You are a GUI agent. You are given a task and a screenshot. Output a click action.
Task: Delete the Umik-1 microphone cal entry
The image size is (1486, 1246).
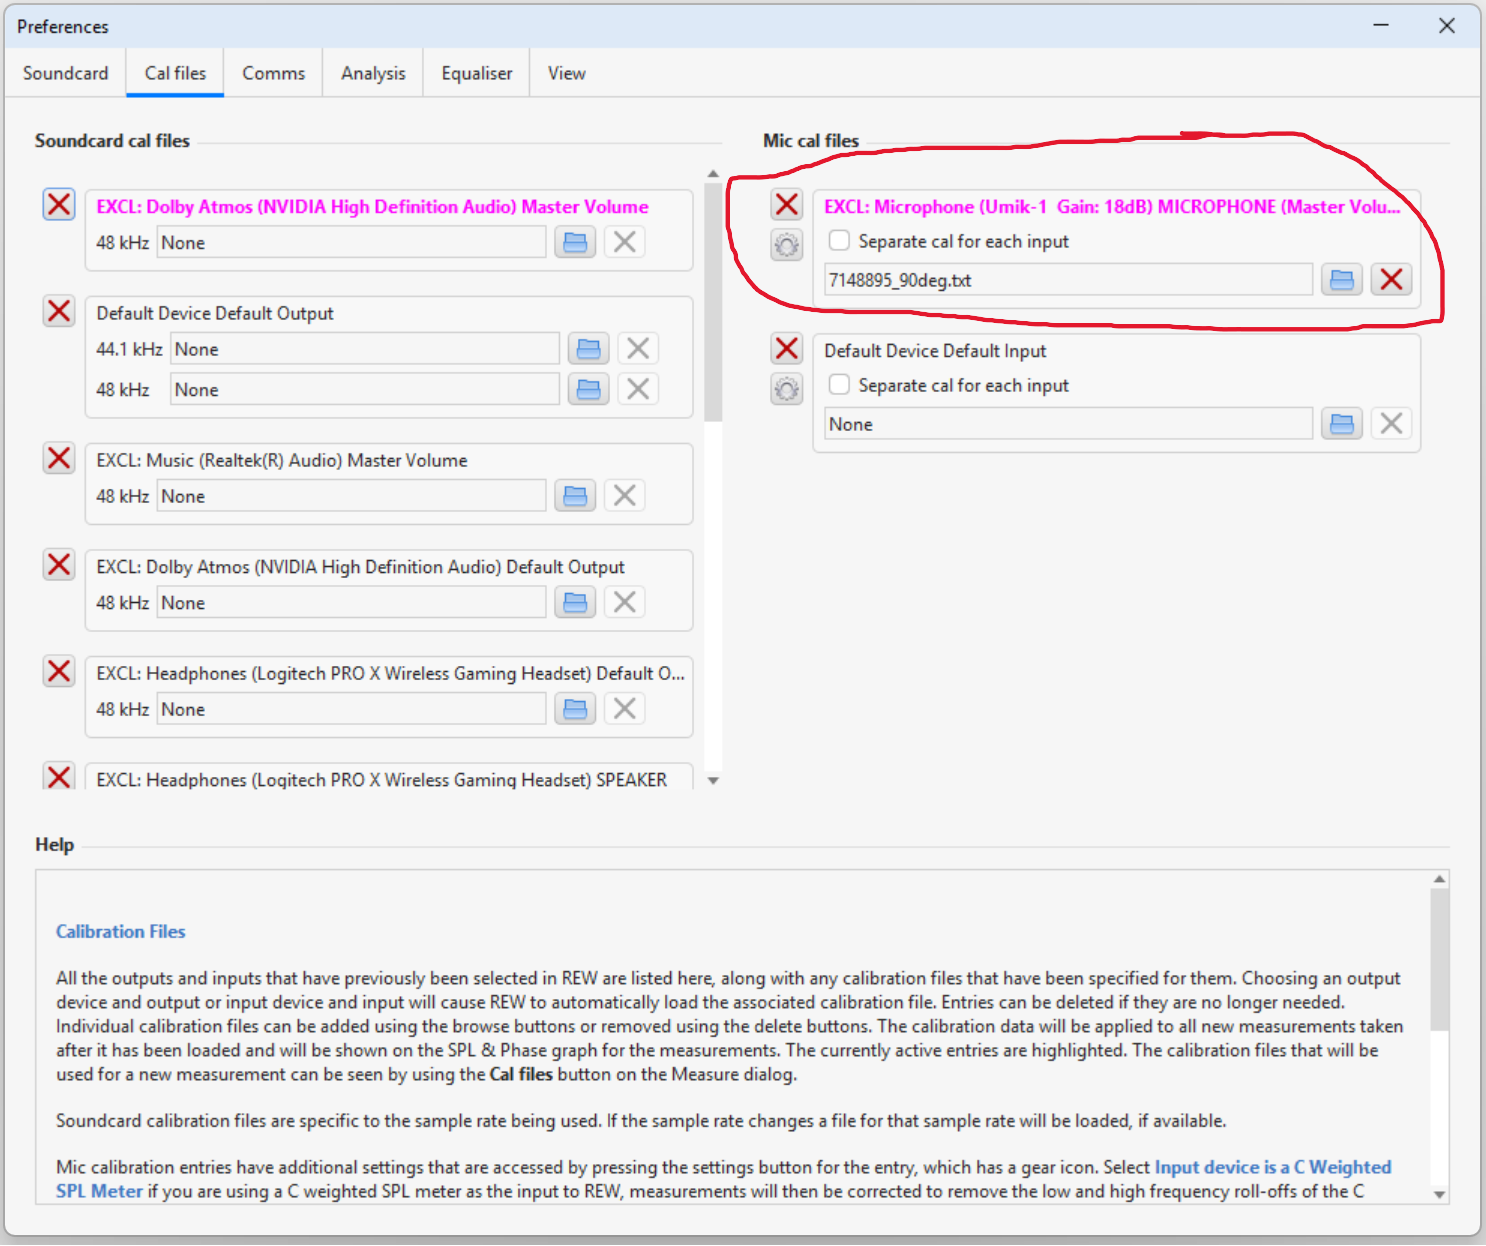tap(787, 204)
